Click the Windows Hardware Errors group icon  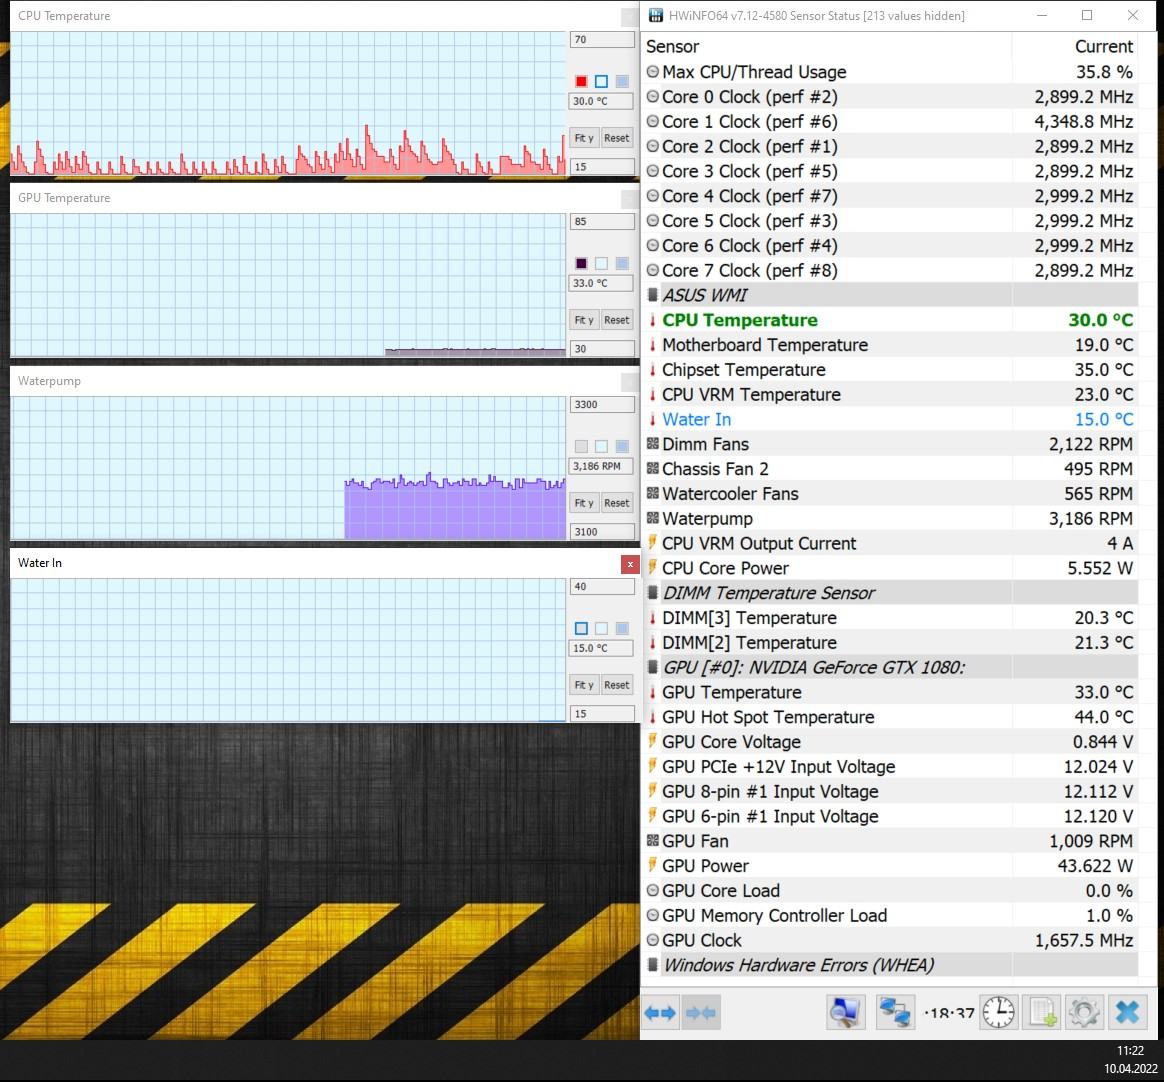click(x=653, y=964)
